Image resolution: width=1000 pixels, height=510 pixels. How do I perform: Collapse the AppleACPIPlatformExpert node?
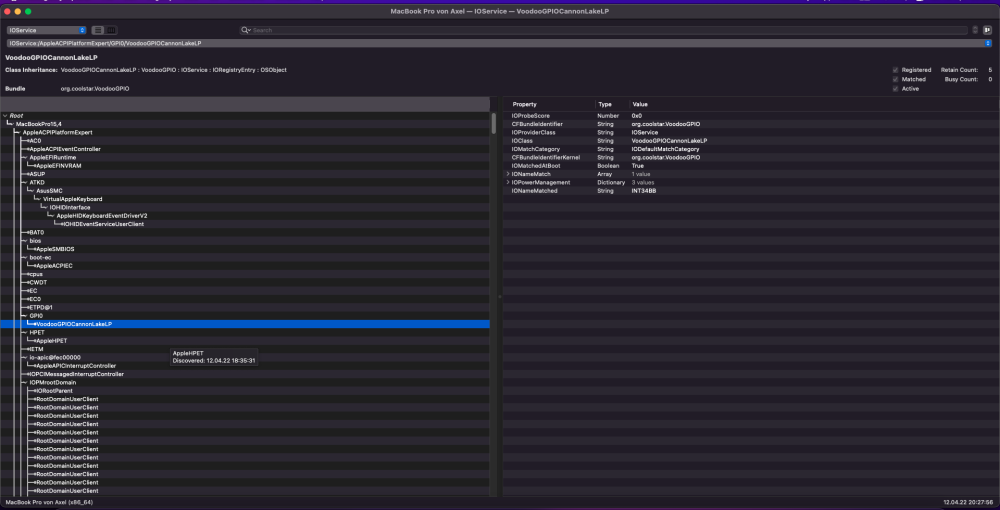coord(18,133)
